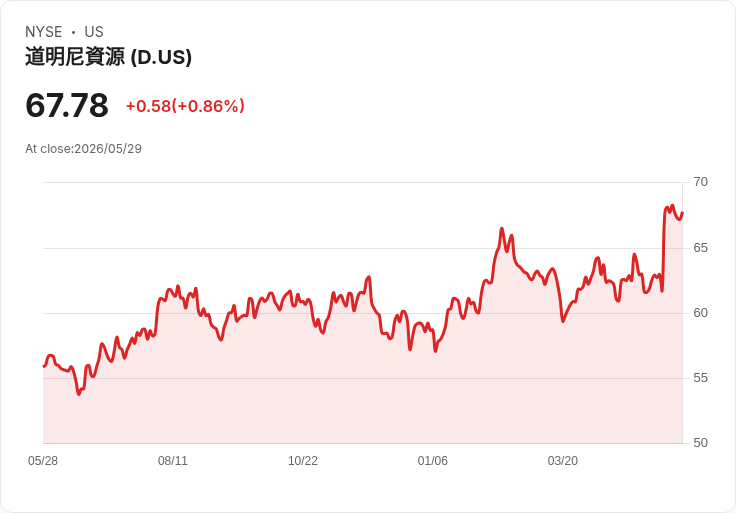Select the 10/22 date on the x-axis
The height and width of the screenshot is (513, 736).
pos(303,461)
